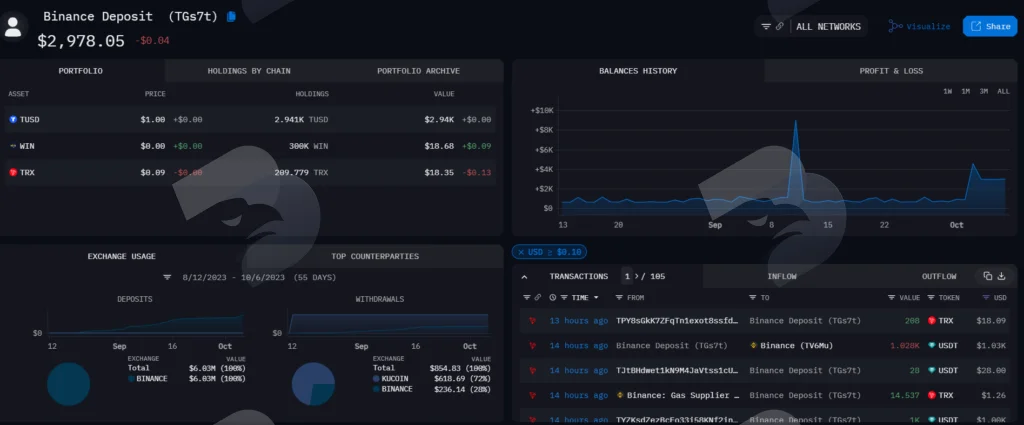1024x425 pixels.
Task: Select the 3M time range
Action: click(x=984, y=91)
